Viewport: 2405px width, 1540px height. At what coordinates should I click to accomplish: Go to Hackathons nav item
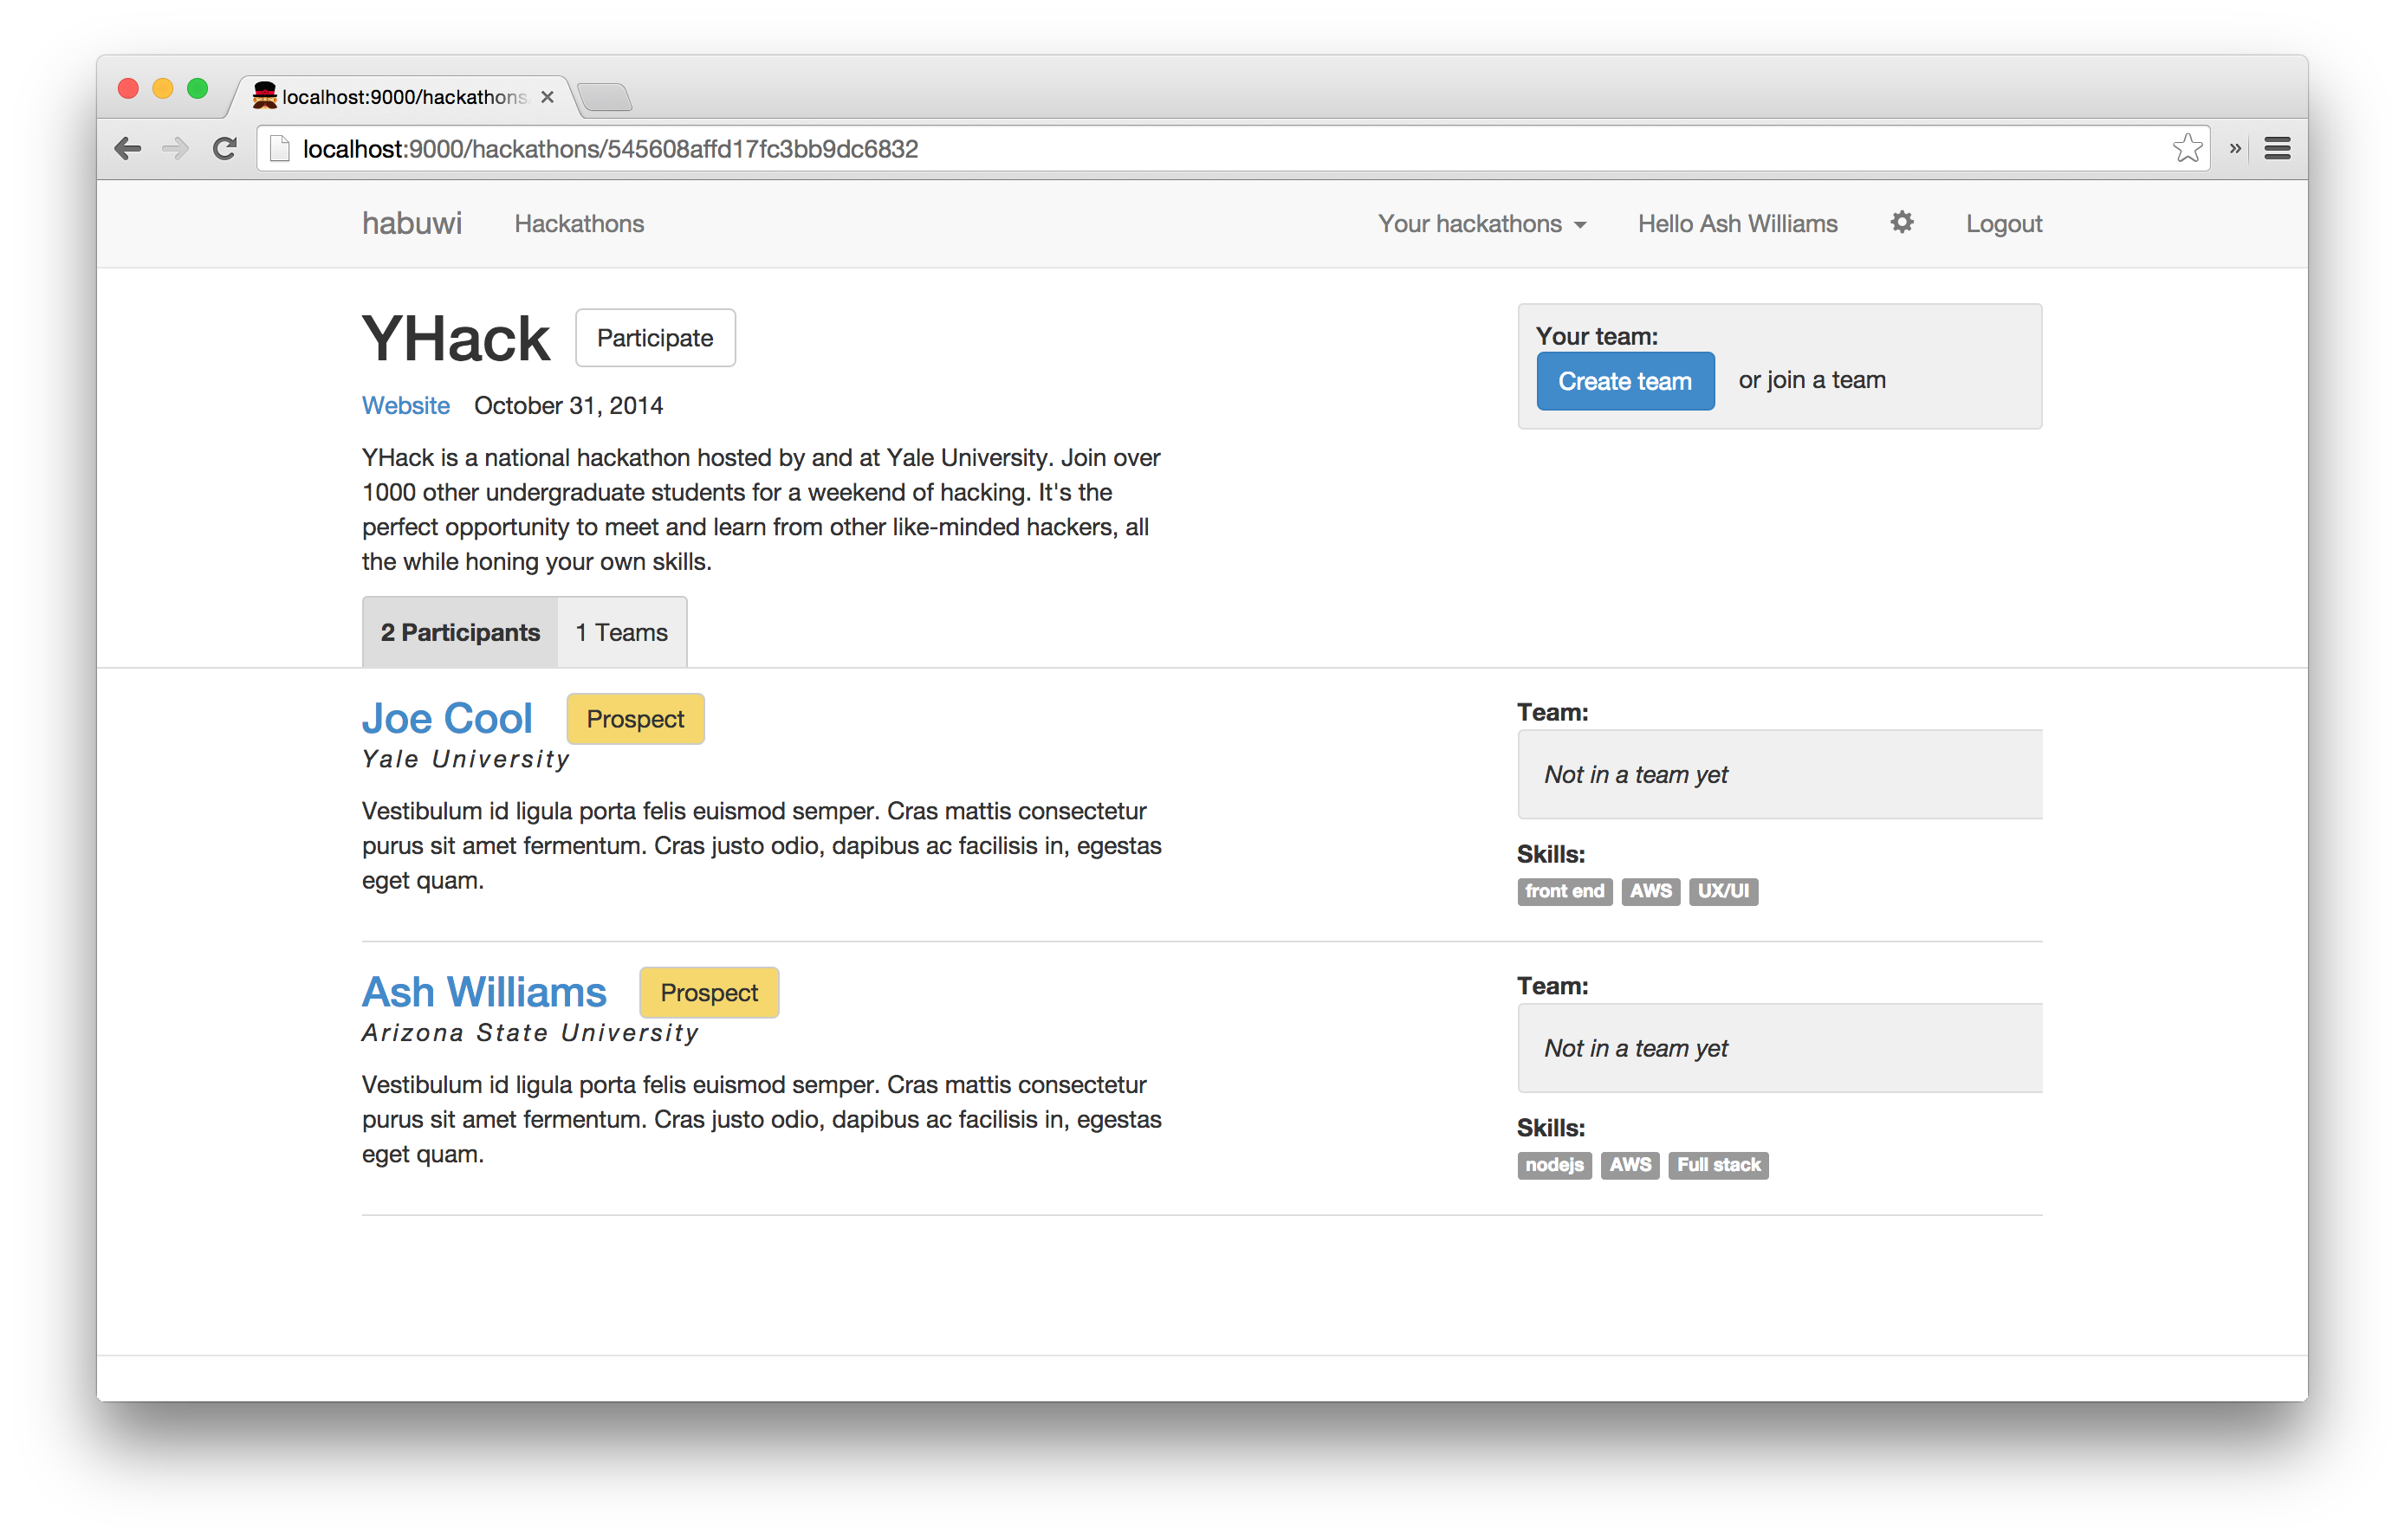(x=579, y=224)
